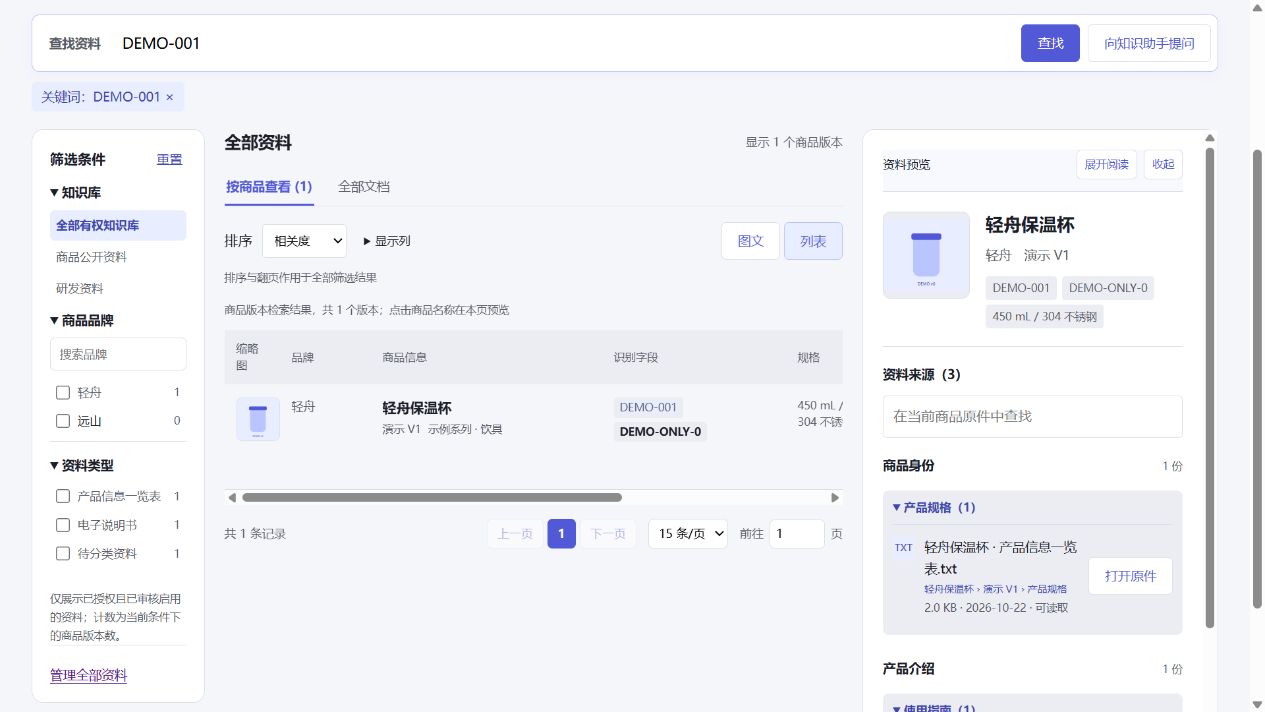This screenshot has height=712, width=1265.
Task: Open 轻舟保温杯 product name in the table row
Action: 417,408
